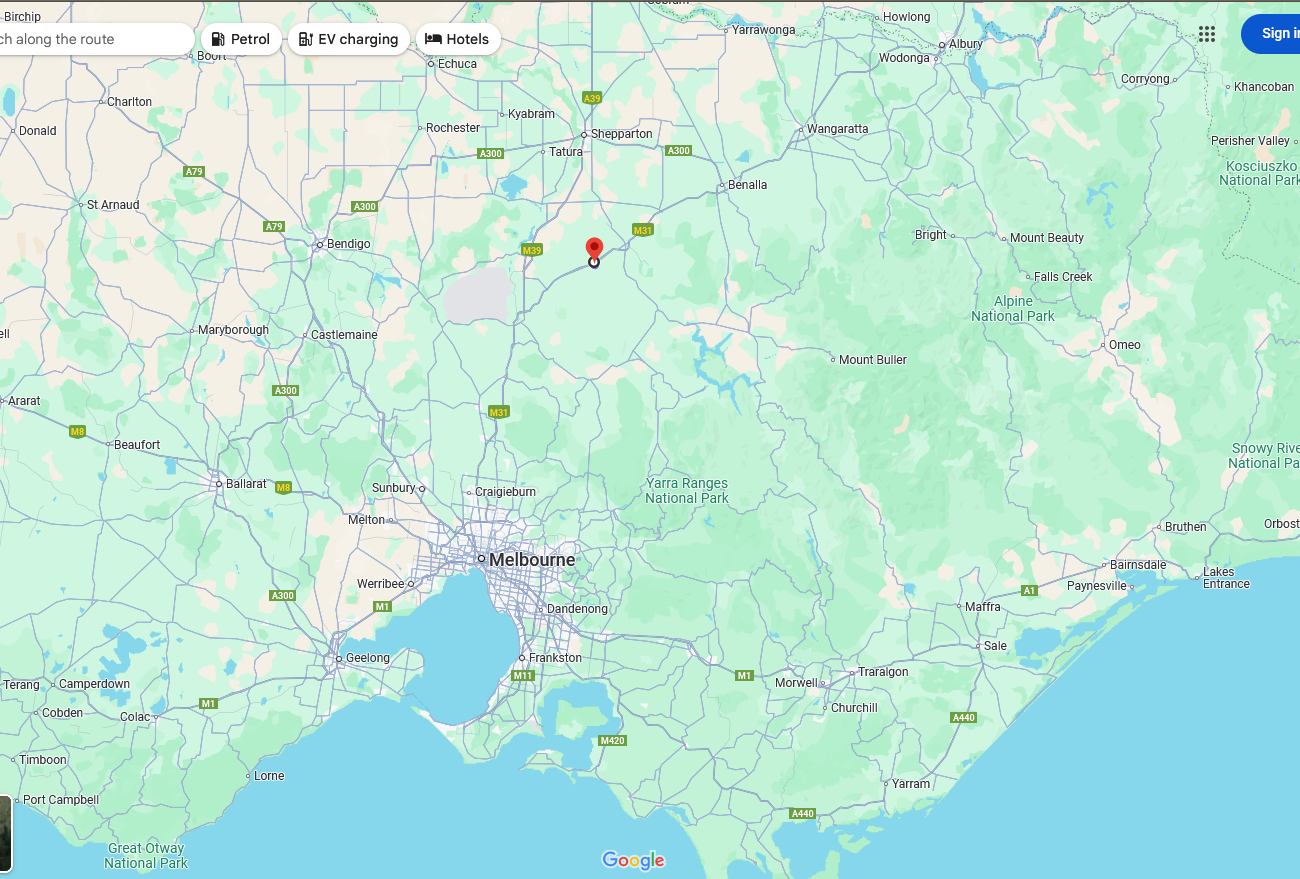Click the Beaufort town label
The height and width of the screenshot is (879, 1300).
click(x=137, y=445)
